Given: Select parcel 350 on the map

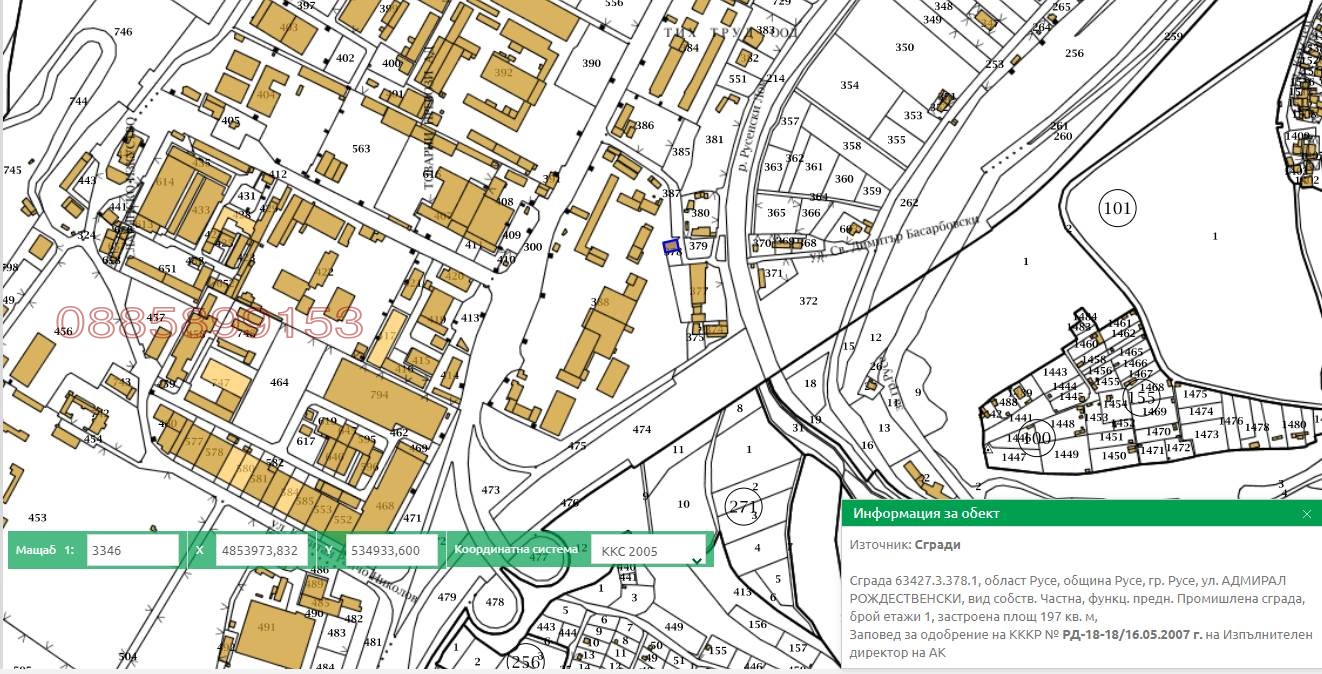Looking at the screenshot, I should click(904, 48).
